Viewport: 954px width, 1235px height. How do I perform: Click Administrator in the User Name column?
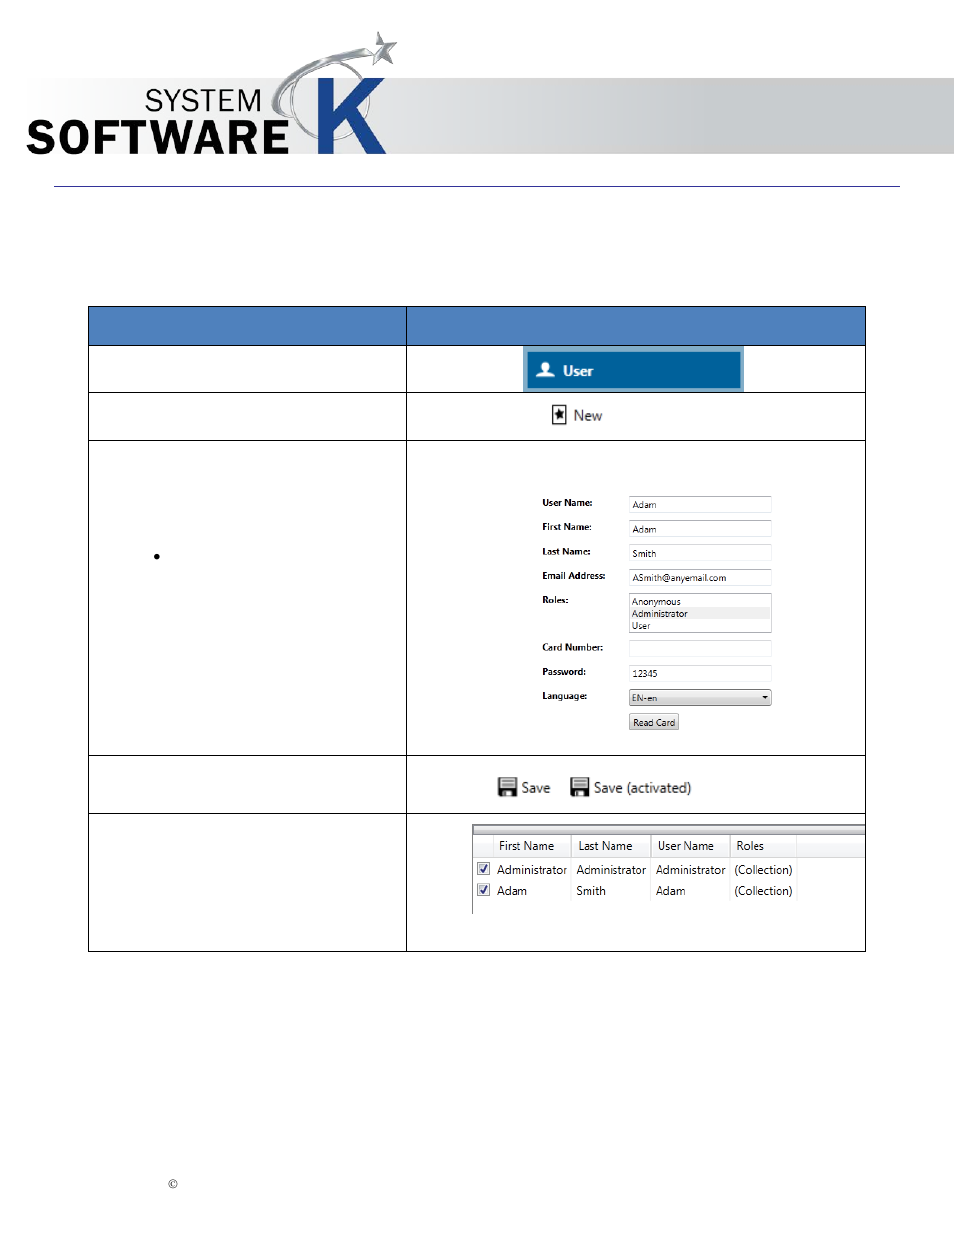[x=691, y=870]
